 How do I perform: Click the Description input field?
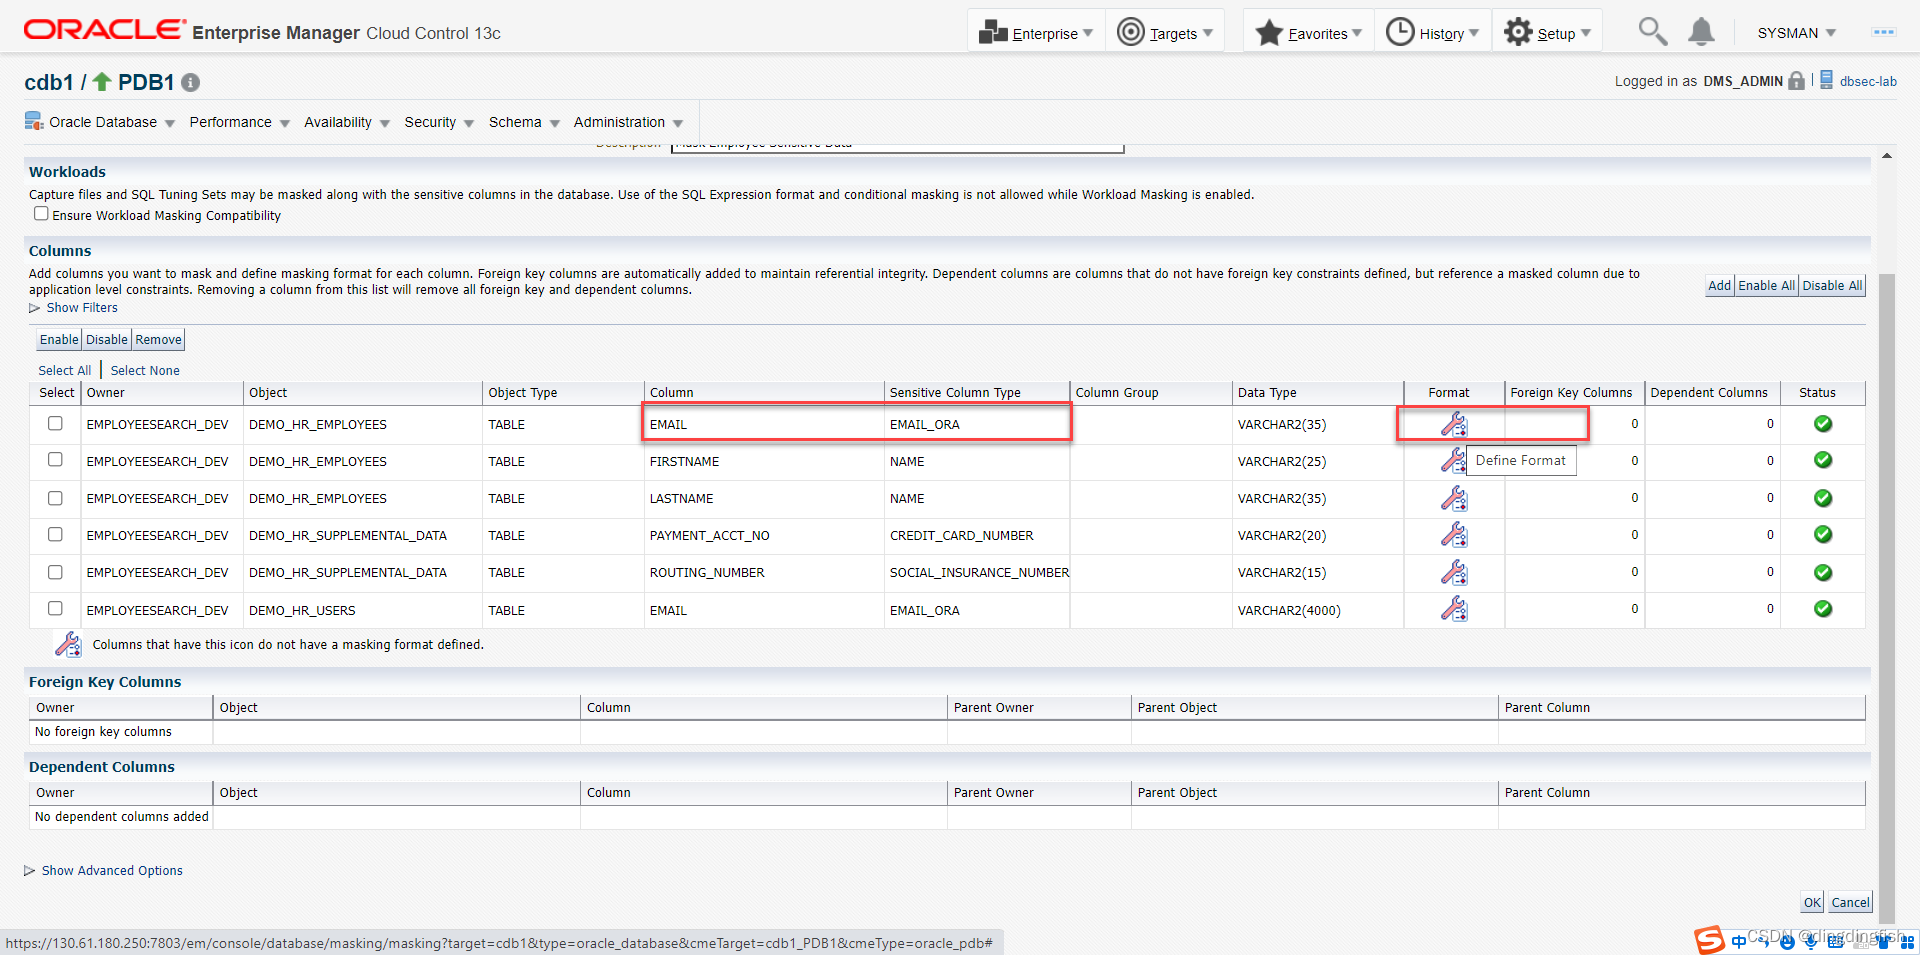[897, 147]
